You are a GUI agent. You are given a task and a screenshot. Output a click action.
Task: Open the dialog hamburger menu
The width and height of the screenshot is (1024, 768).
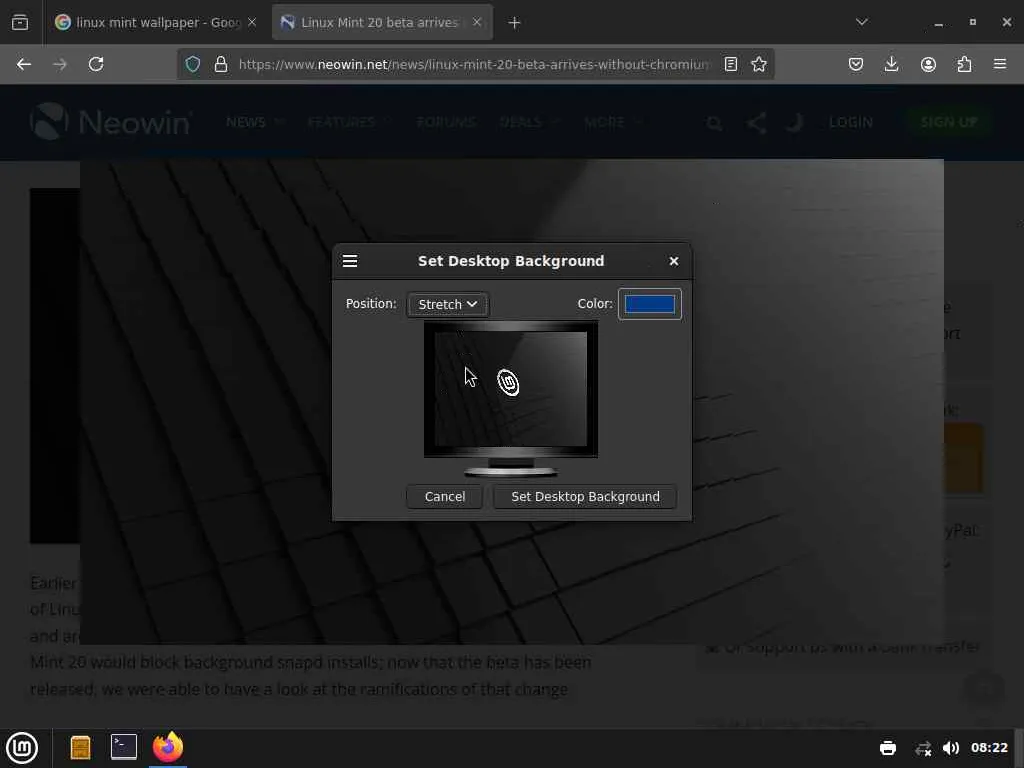coord(350,261)
